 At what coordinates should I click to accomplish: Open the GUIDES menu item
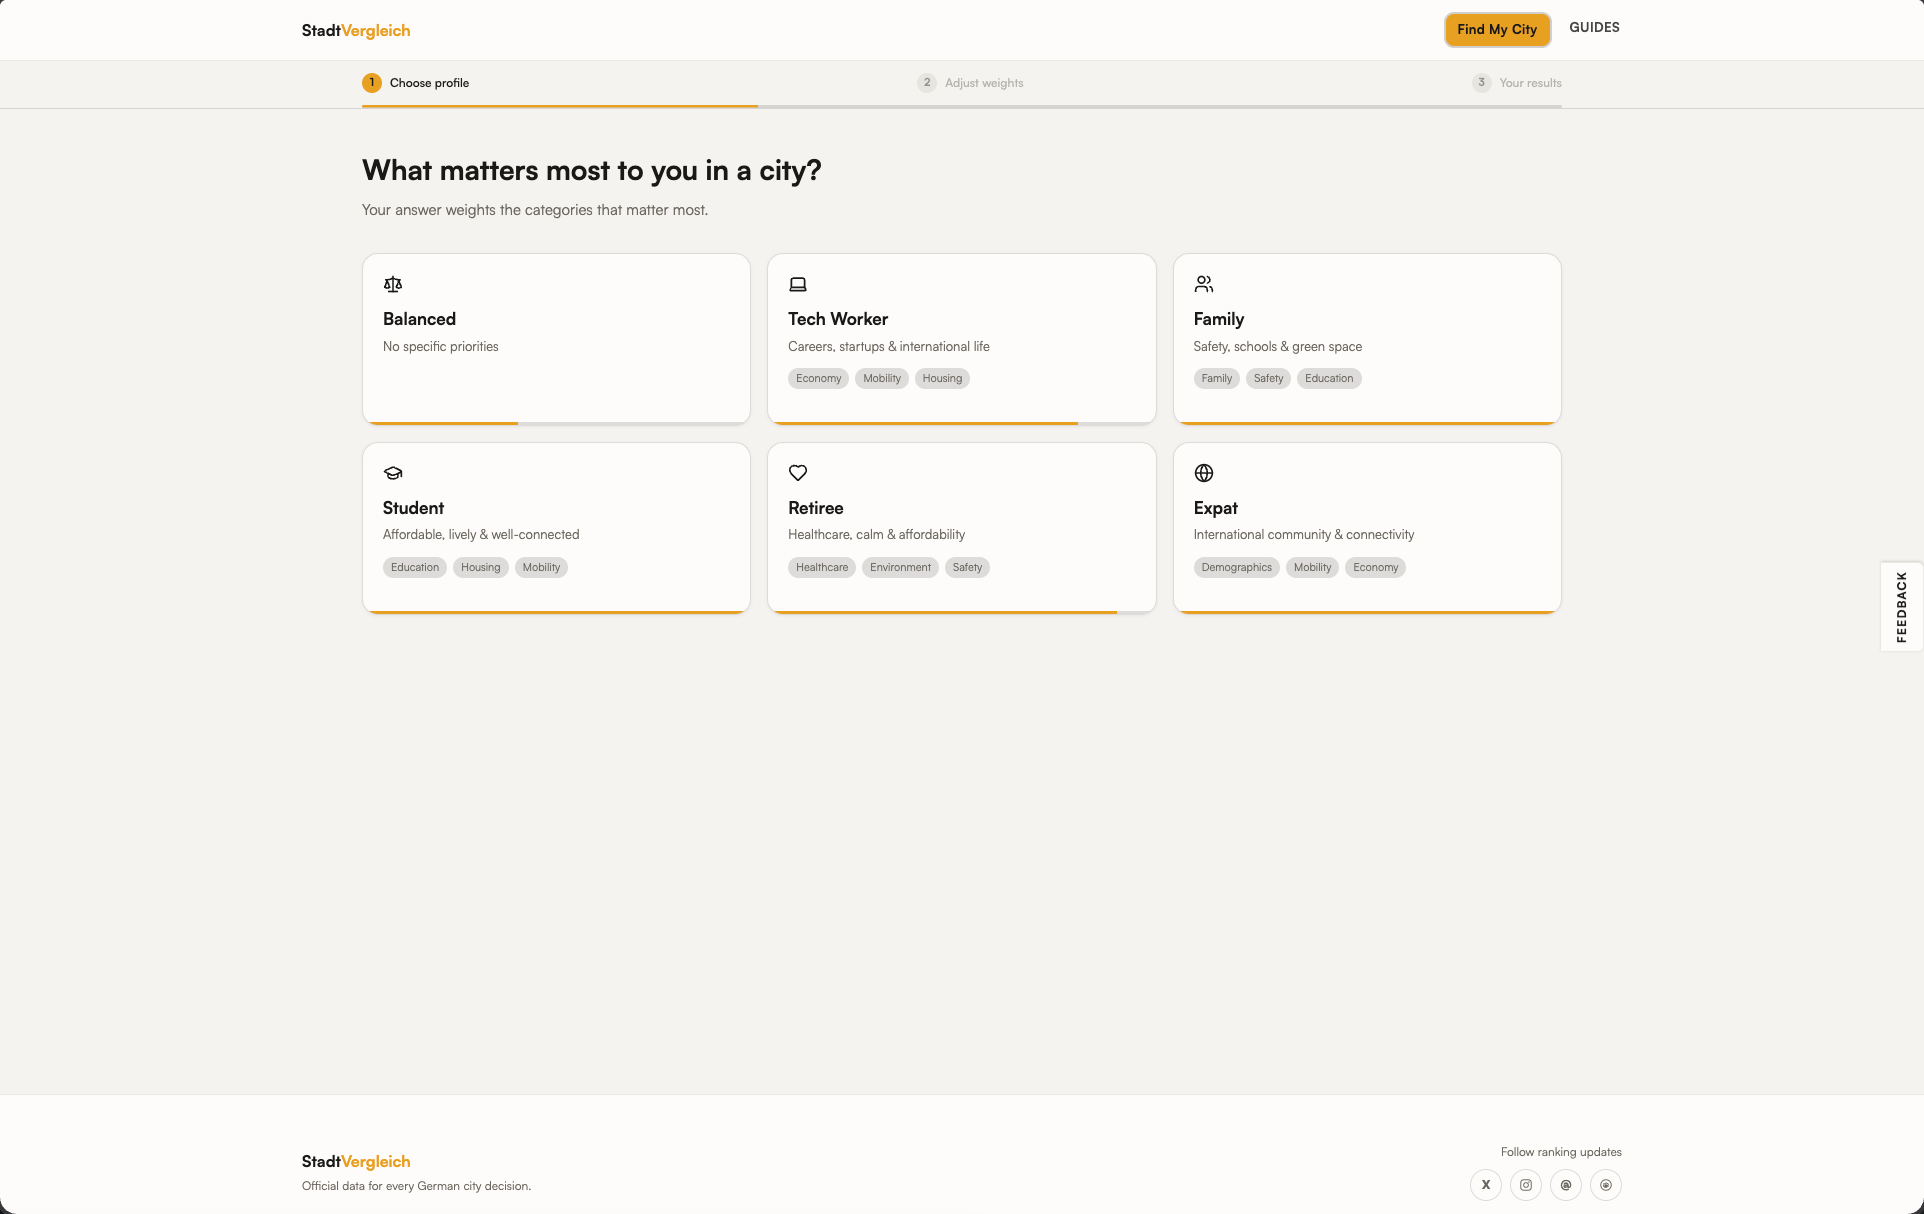(1594, 28)
